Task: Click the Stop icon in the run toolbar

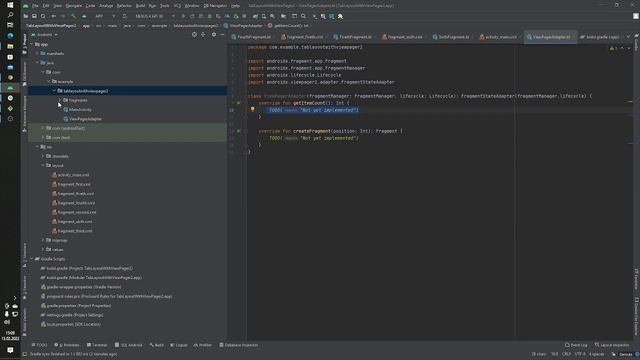Action: click(244, 16)
